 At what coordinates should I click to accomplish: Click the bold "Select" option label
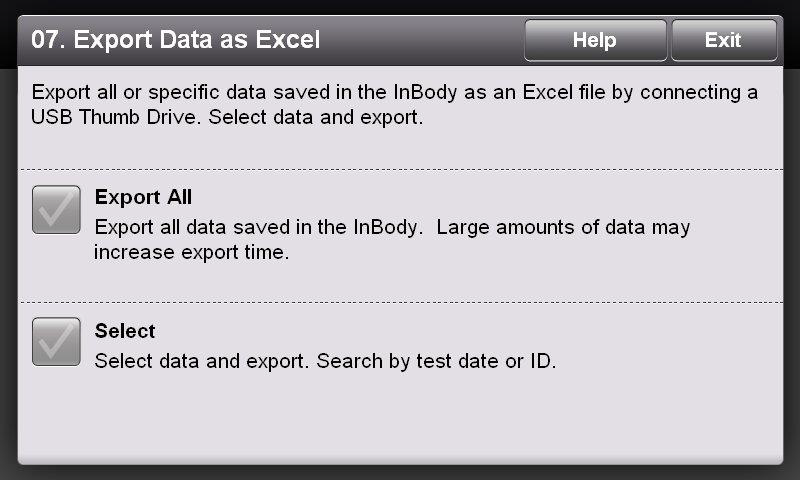click(125, 331)
